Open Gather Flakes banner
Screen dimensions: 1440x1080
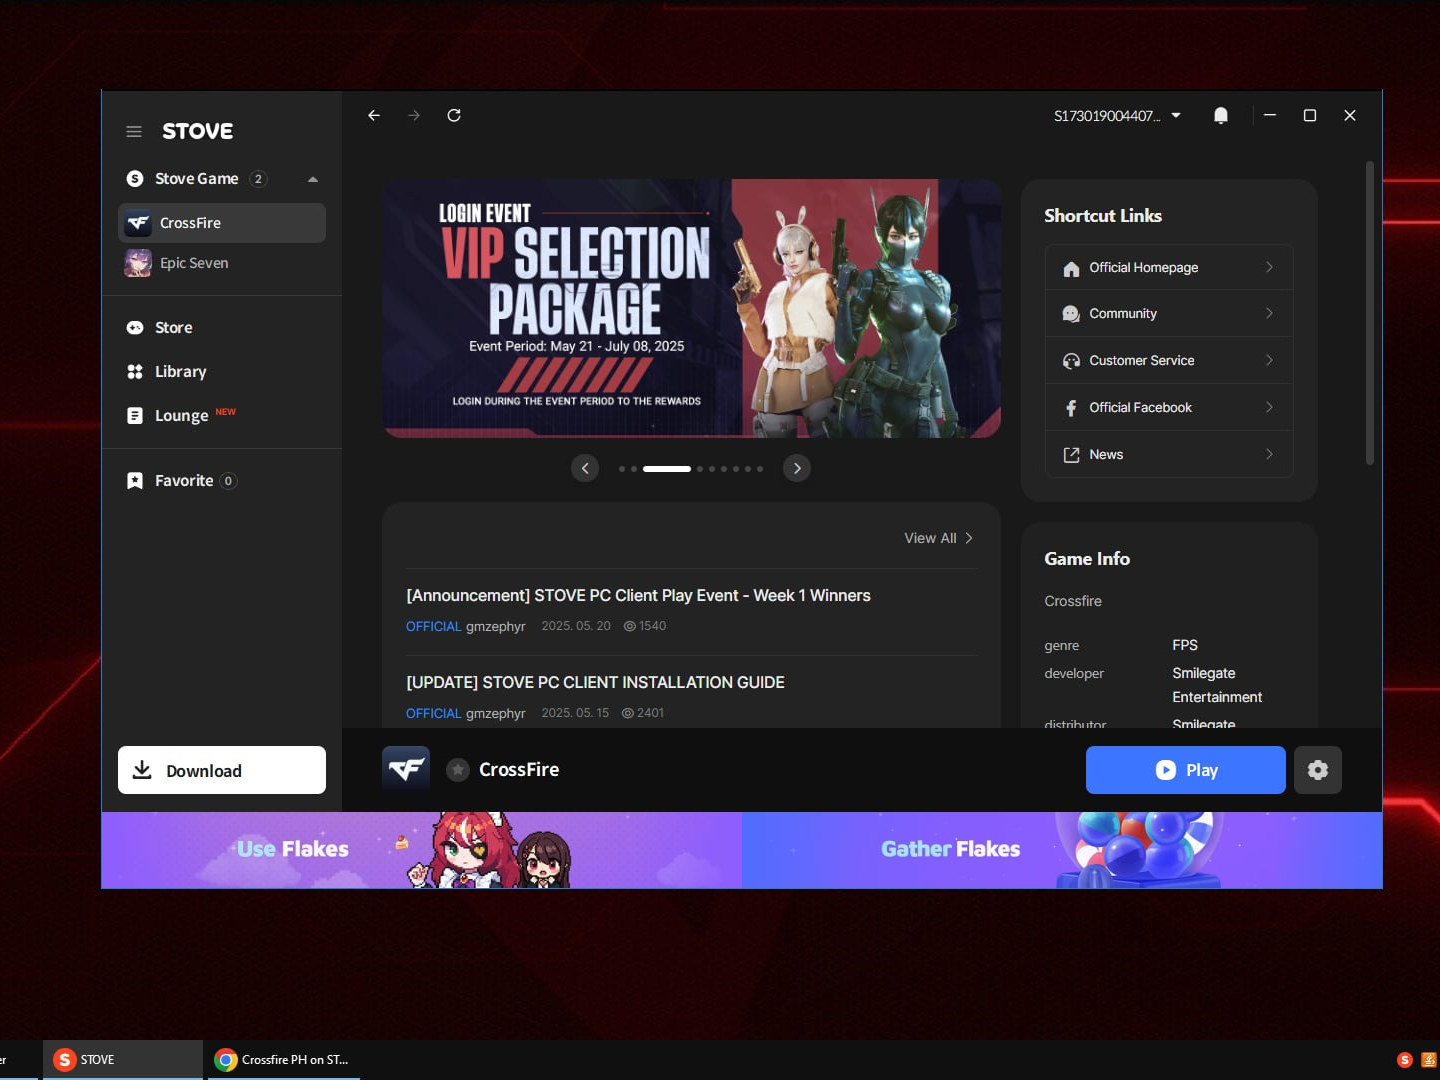(1062, 850)
